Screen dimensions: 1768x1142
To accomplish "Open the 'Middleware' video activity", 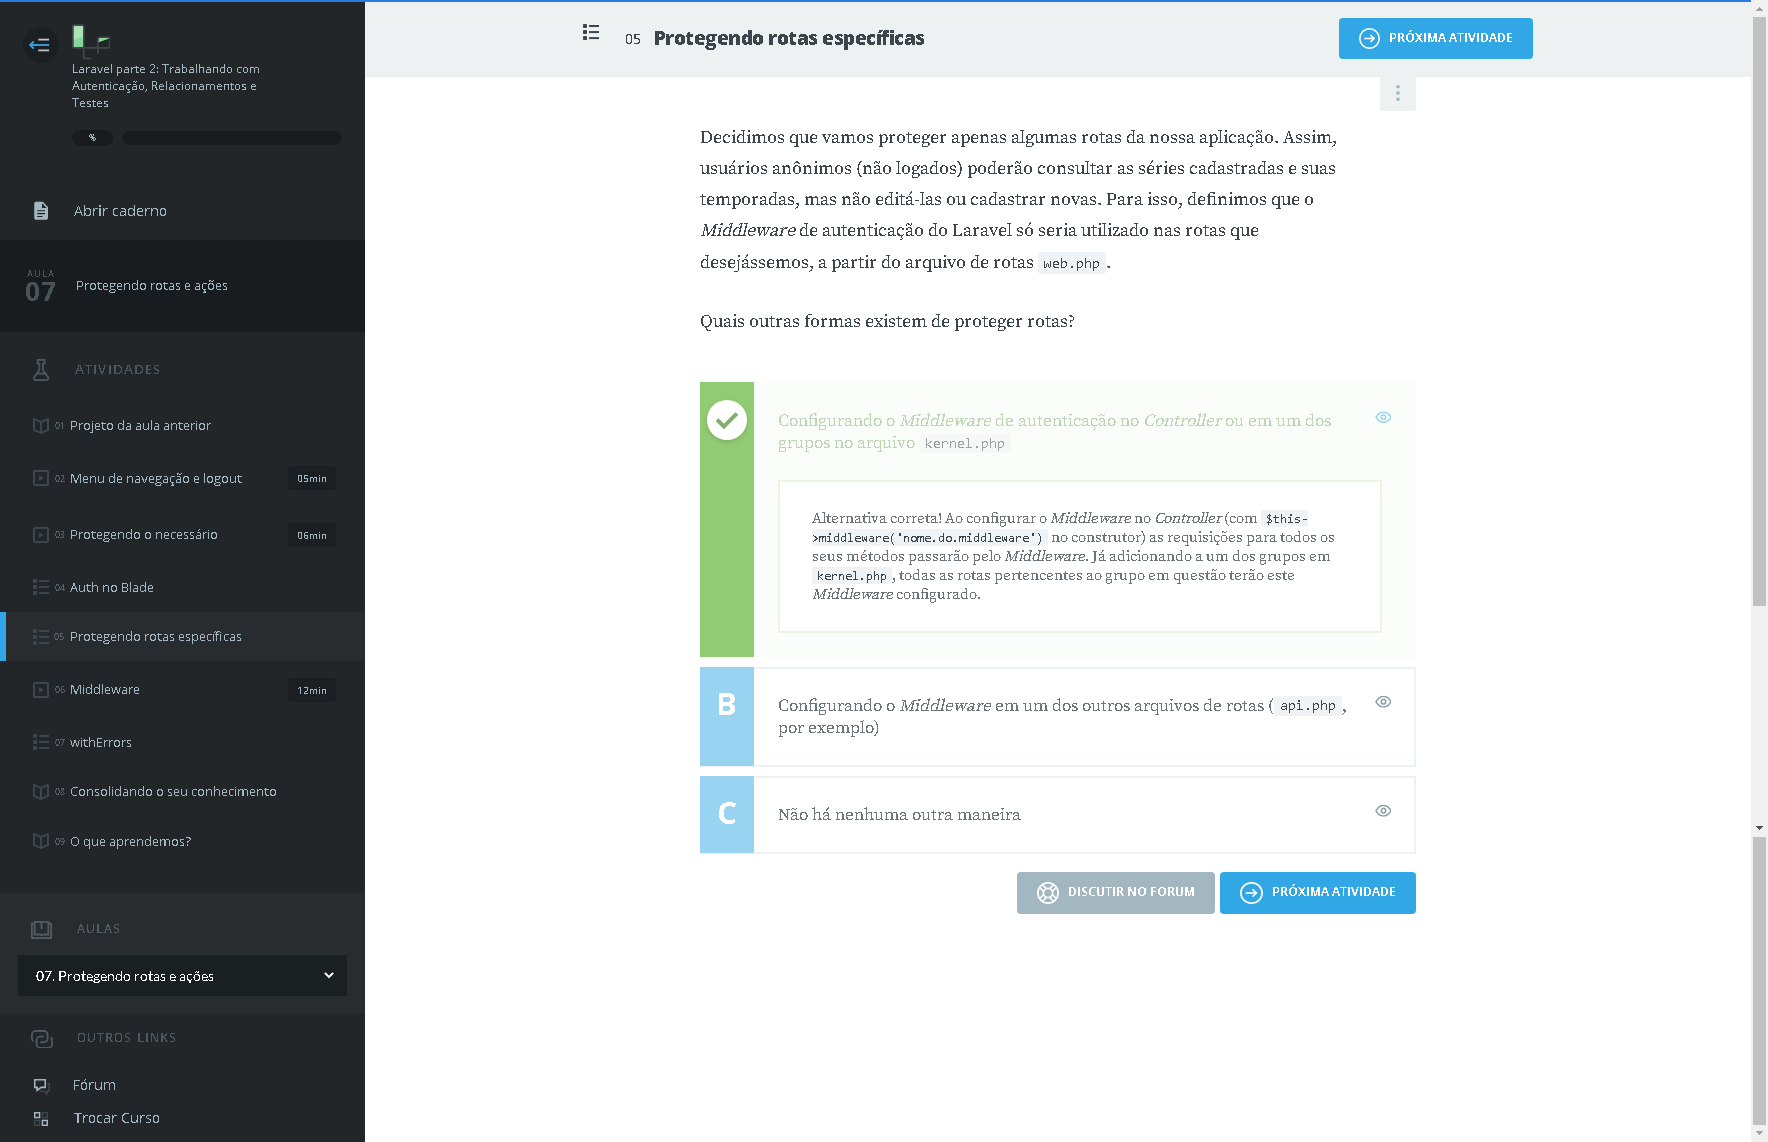I will [105, 690].
